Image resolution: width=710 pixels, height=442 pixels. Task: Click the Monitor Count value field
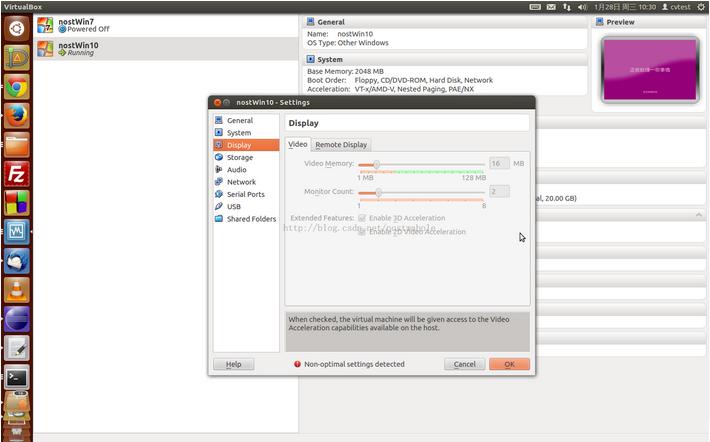click(499, 192)
